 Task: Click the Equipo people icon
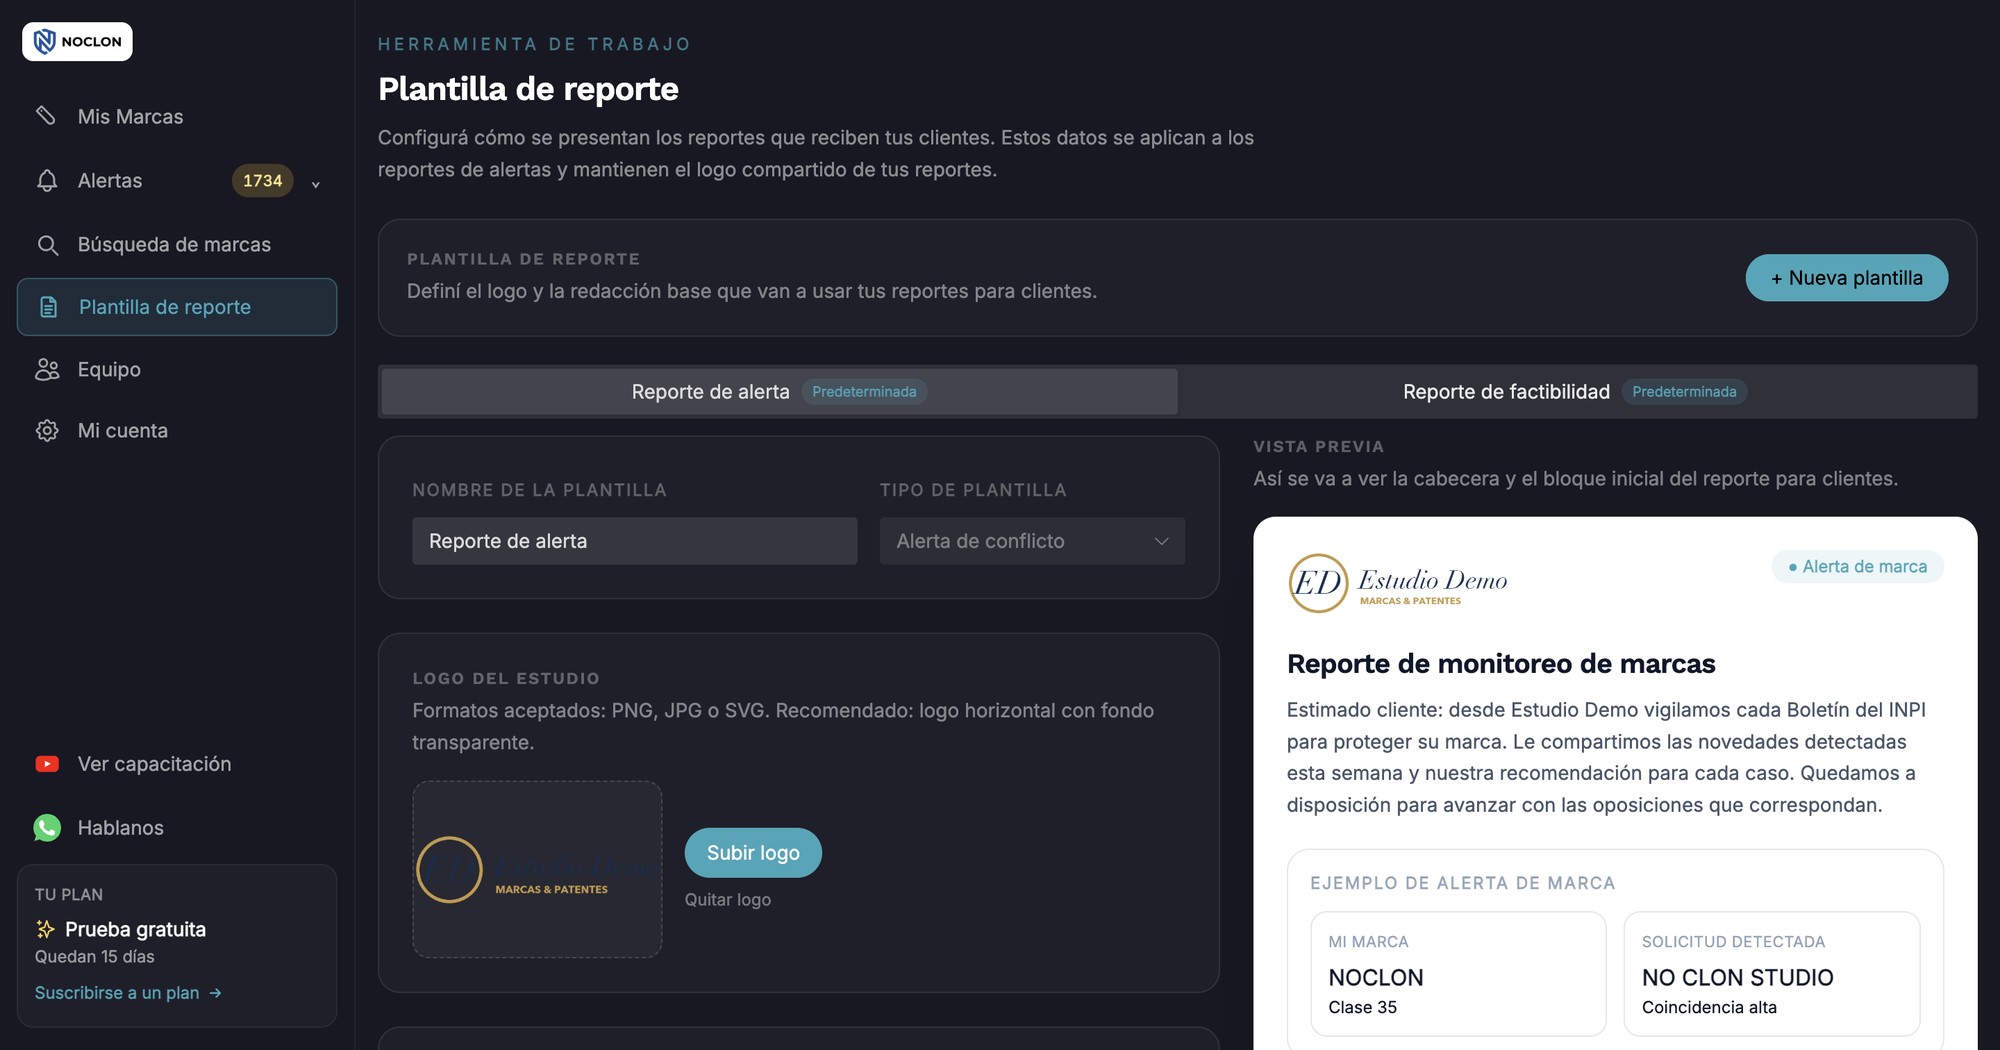click(x=47, y=369)
